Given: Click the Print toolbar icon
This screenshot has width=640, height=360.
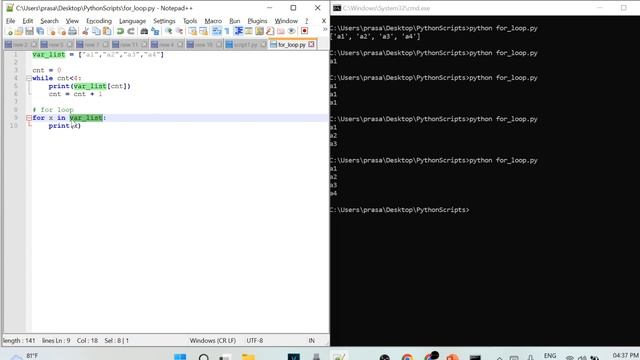Looking at the screenshot, I should pyautogui.click(x=72, y=31).
